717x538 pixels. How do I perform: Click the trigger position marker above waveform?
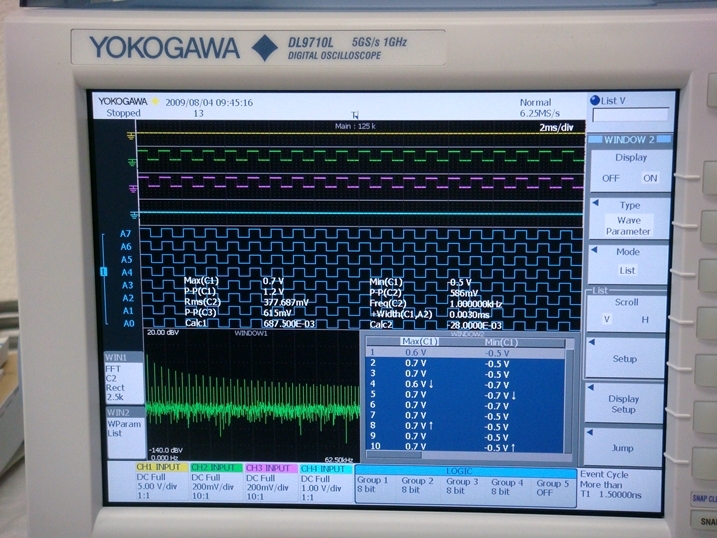pyautogui.click(x=354, y=115)
